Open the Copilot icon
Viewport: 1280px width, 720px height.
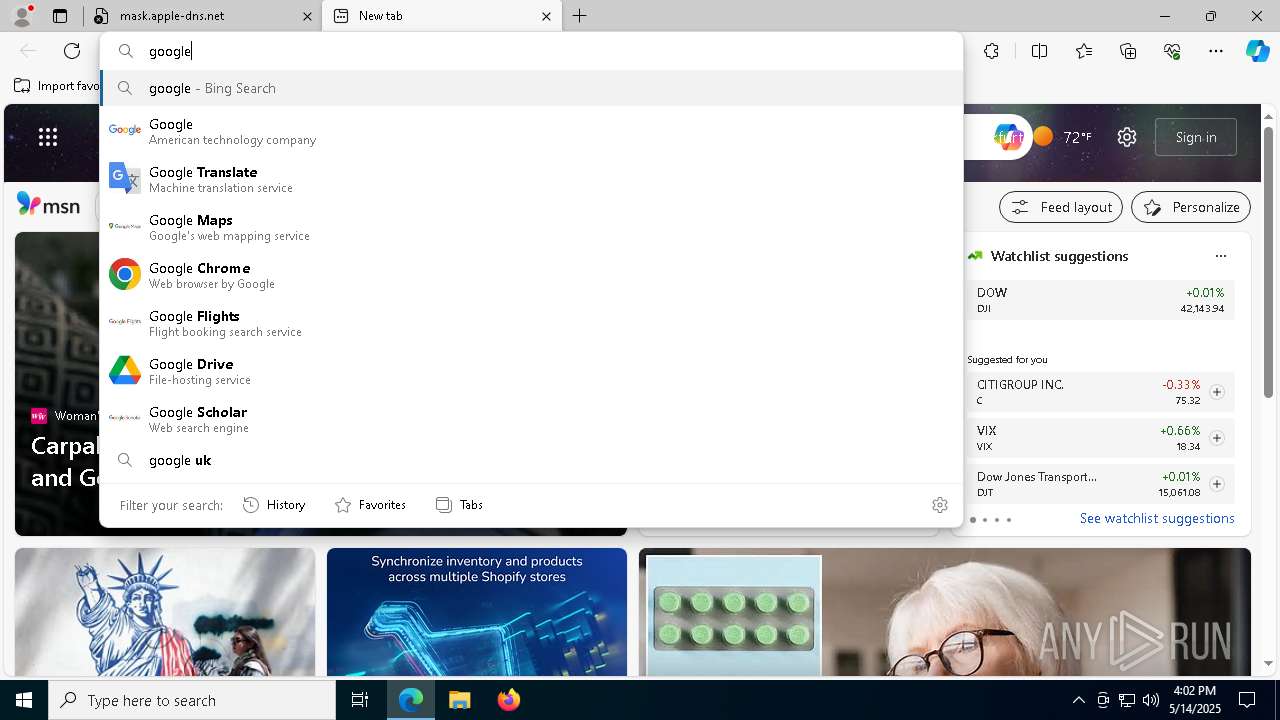(x=1257, y=51)
